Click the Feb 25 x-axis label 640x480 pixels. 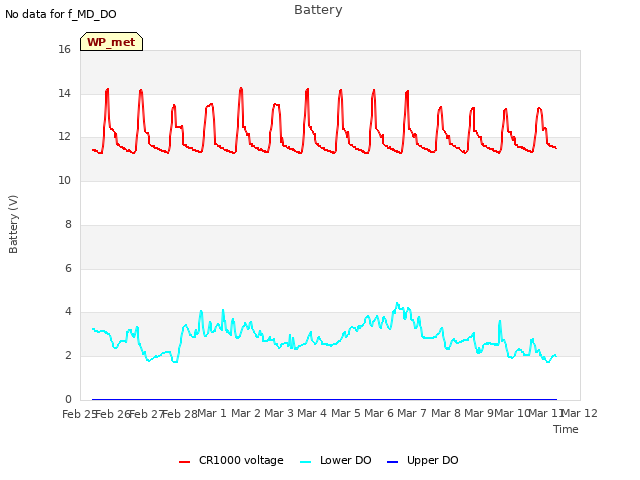[79, 414]
